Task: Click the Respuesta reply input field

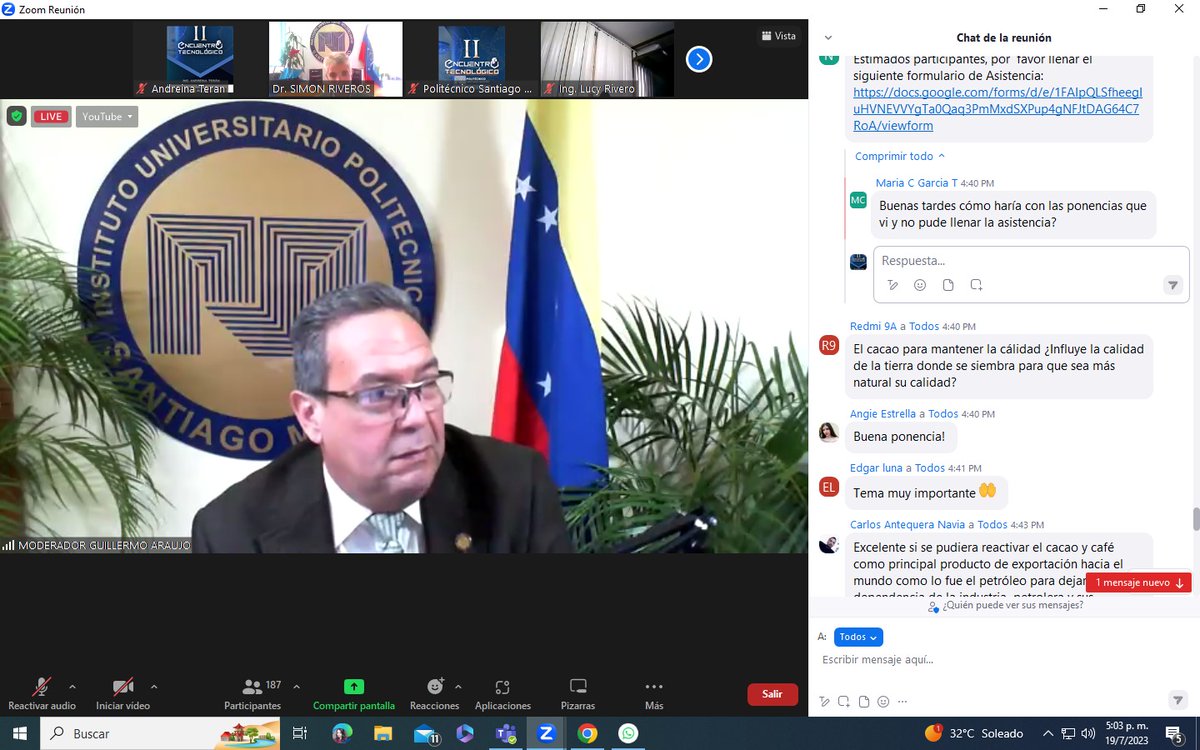Action: 1031,261
